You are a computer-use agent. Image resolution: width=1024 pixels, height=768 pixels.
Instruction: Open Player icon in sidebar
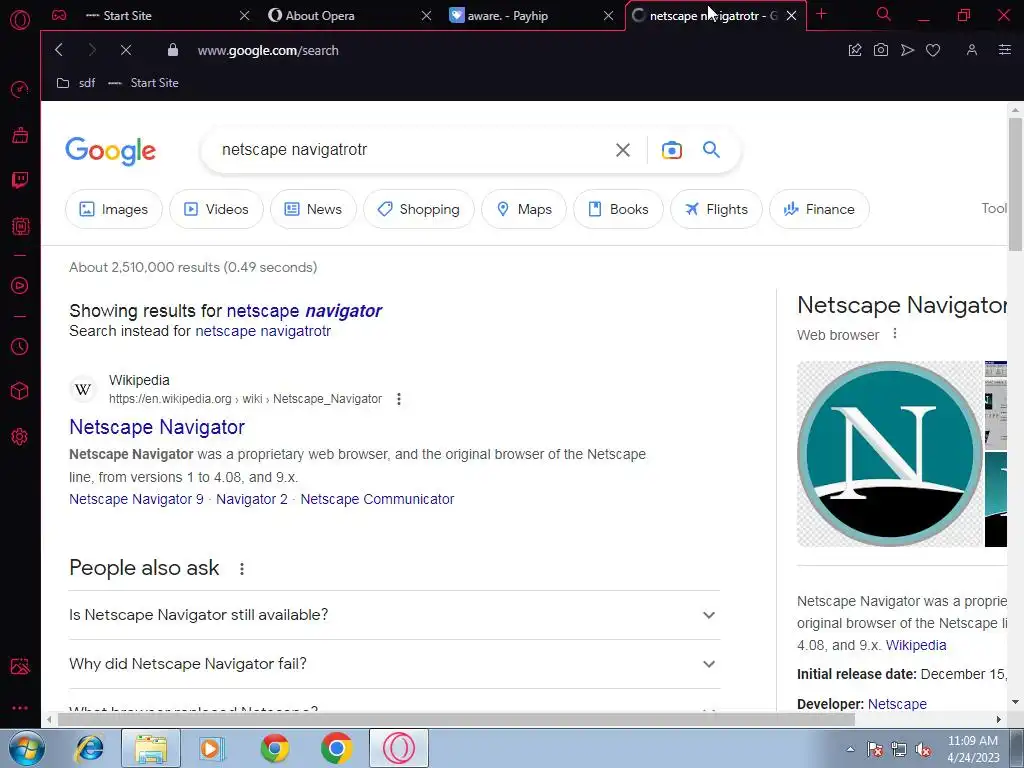(20, 285)
